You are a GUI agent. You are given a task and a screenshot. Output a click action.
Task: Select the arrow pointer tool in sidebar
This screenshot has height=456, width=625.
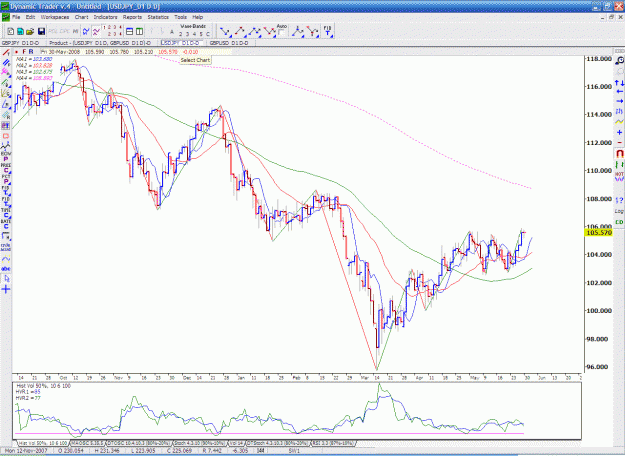point(6,279)
